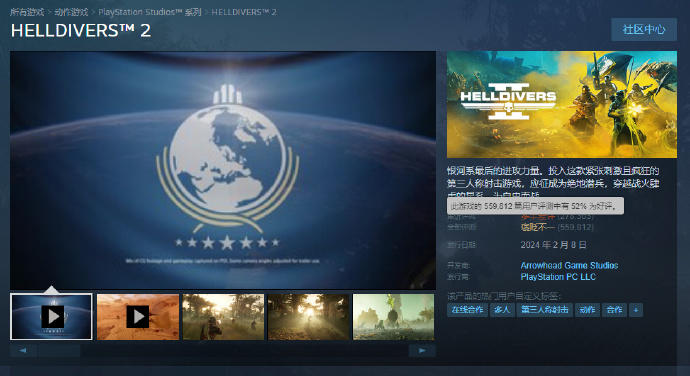
Task: Play the first trailer video thumbnail
Action: (x=51, y=317)
